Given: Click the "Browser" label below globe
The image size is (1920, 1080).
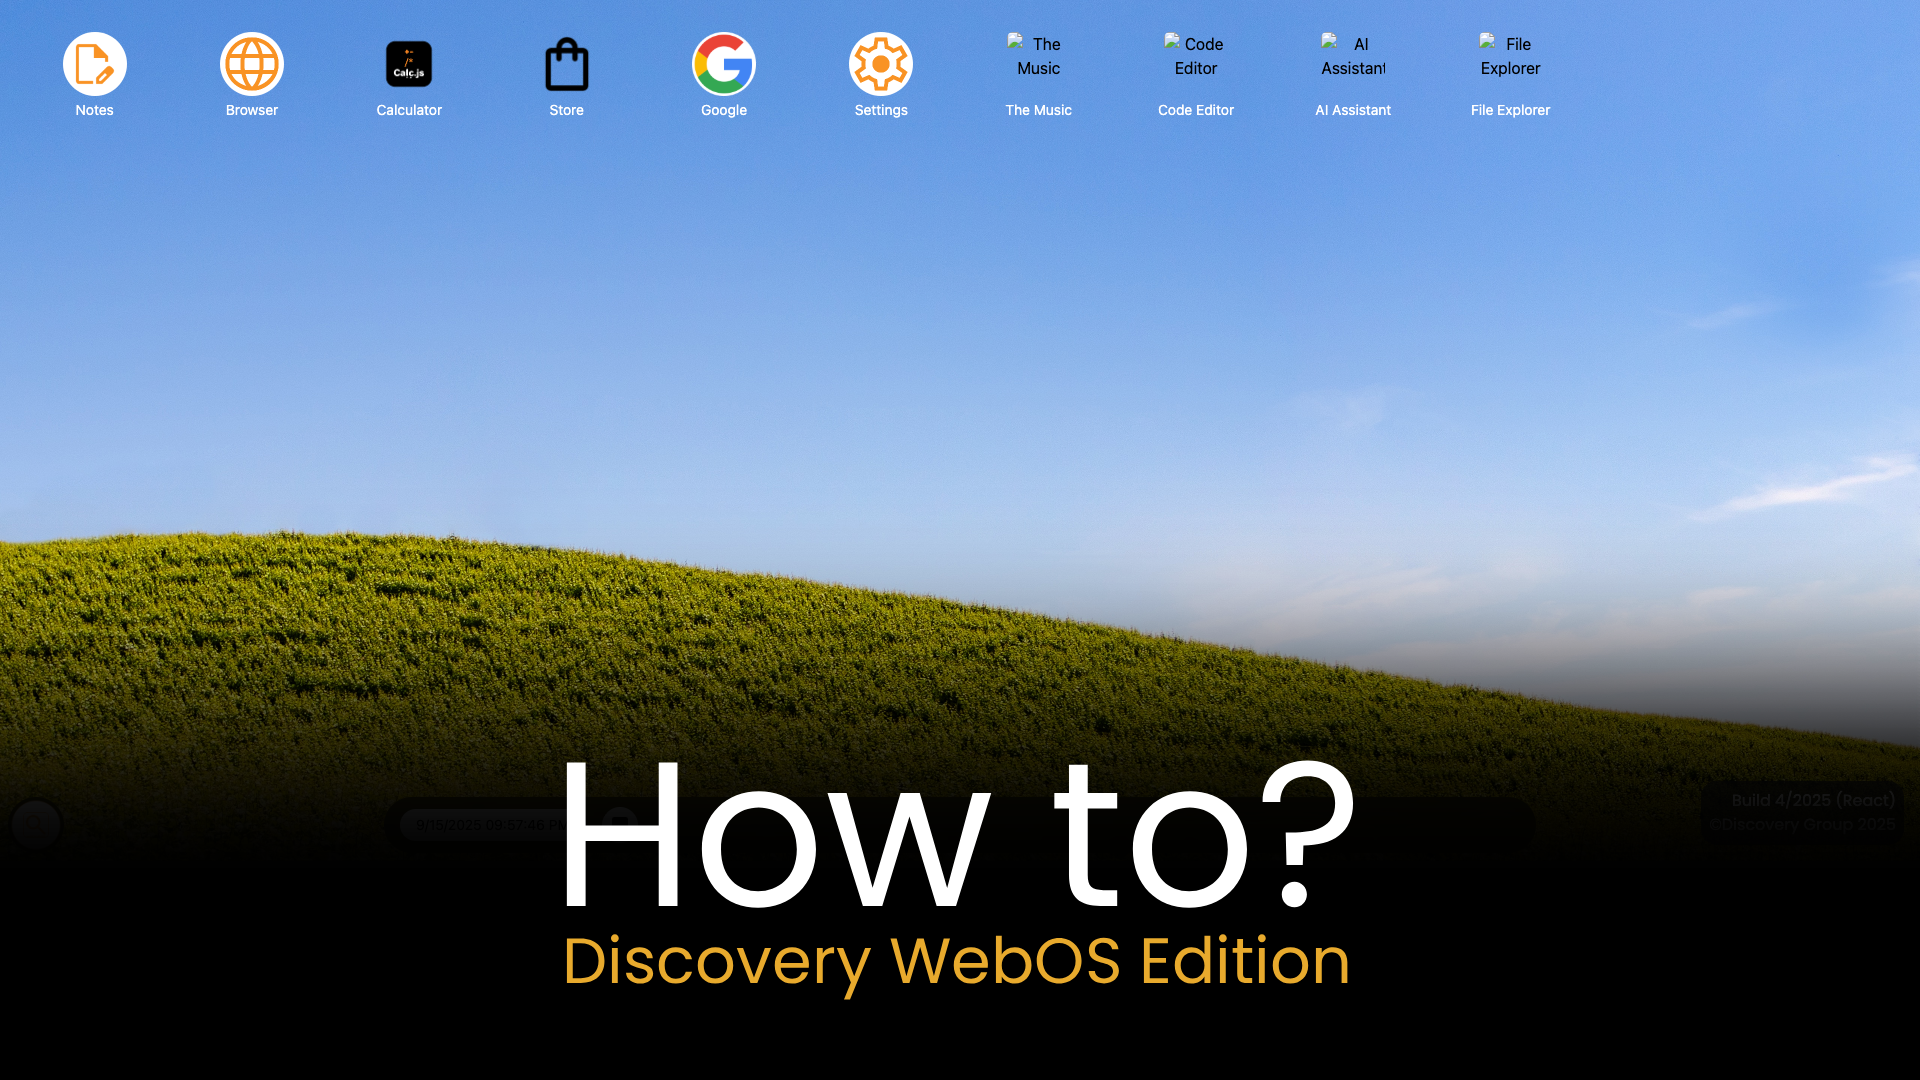Looking at the screenshot, I should pos(251,110).
